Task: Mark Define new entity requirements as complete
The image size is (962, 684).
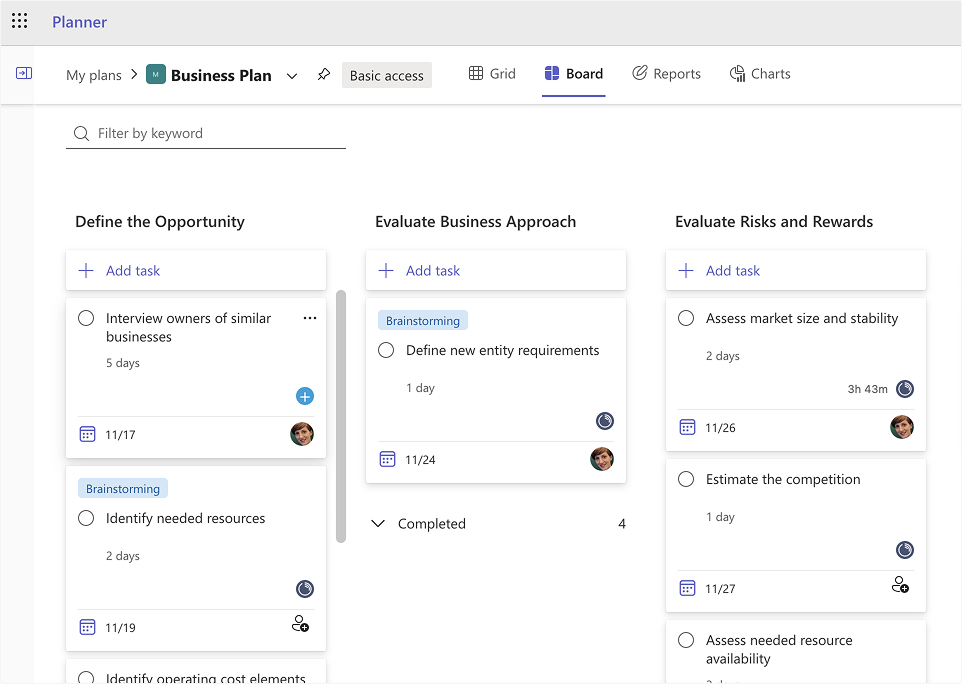Action: (386, 350)
